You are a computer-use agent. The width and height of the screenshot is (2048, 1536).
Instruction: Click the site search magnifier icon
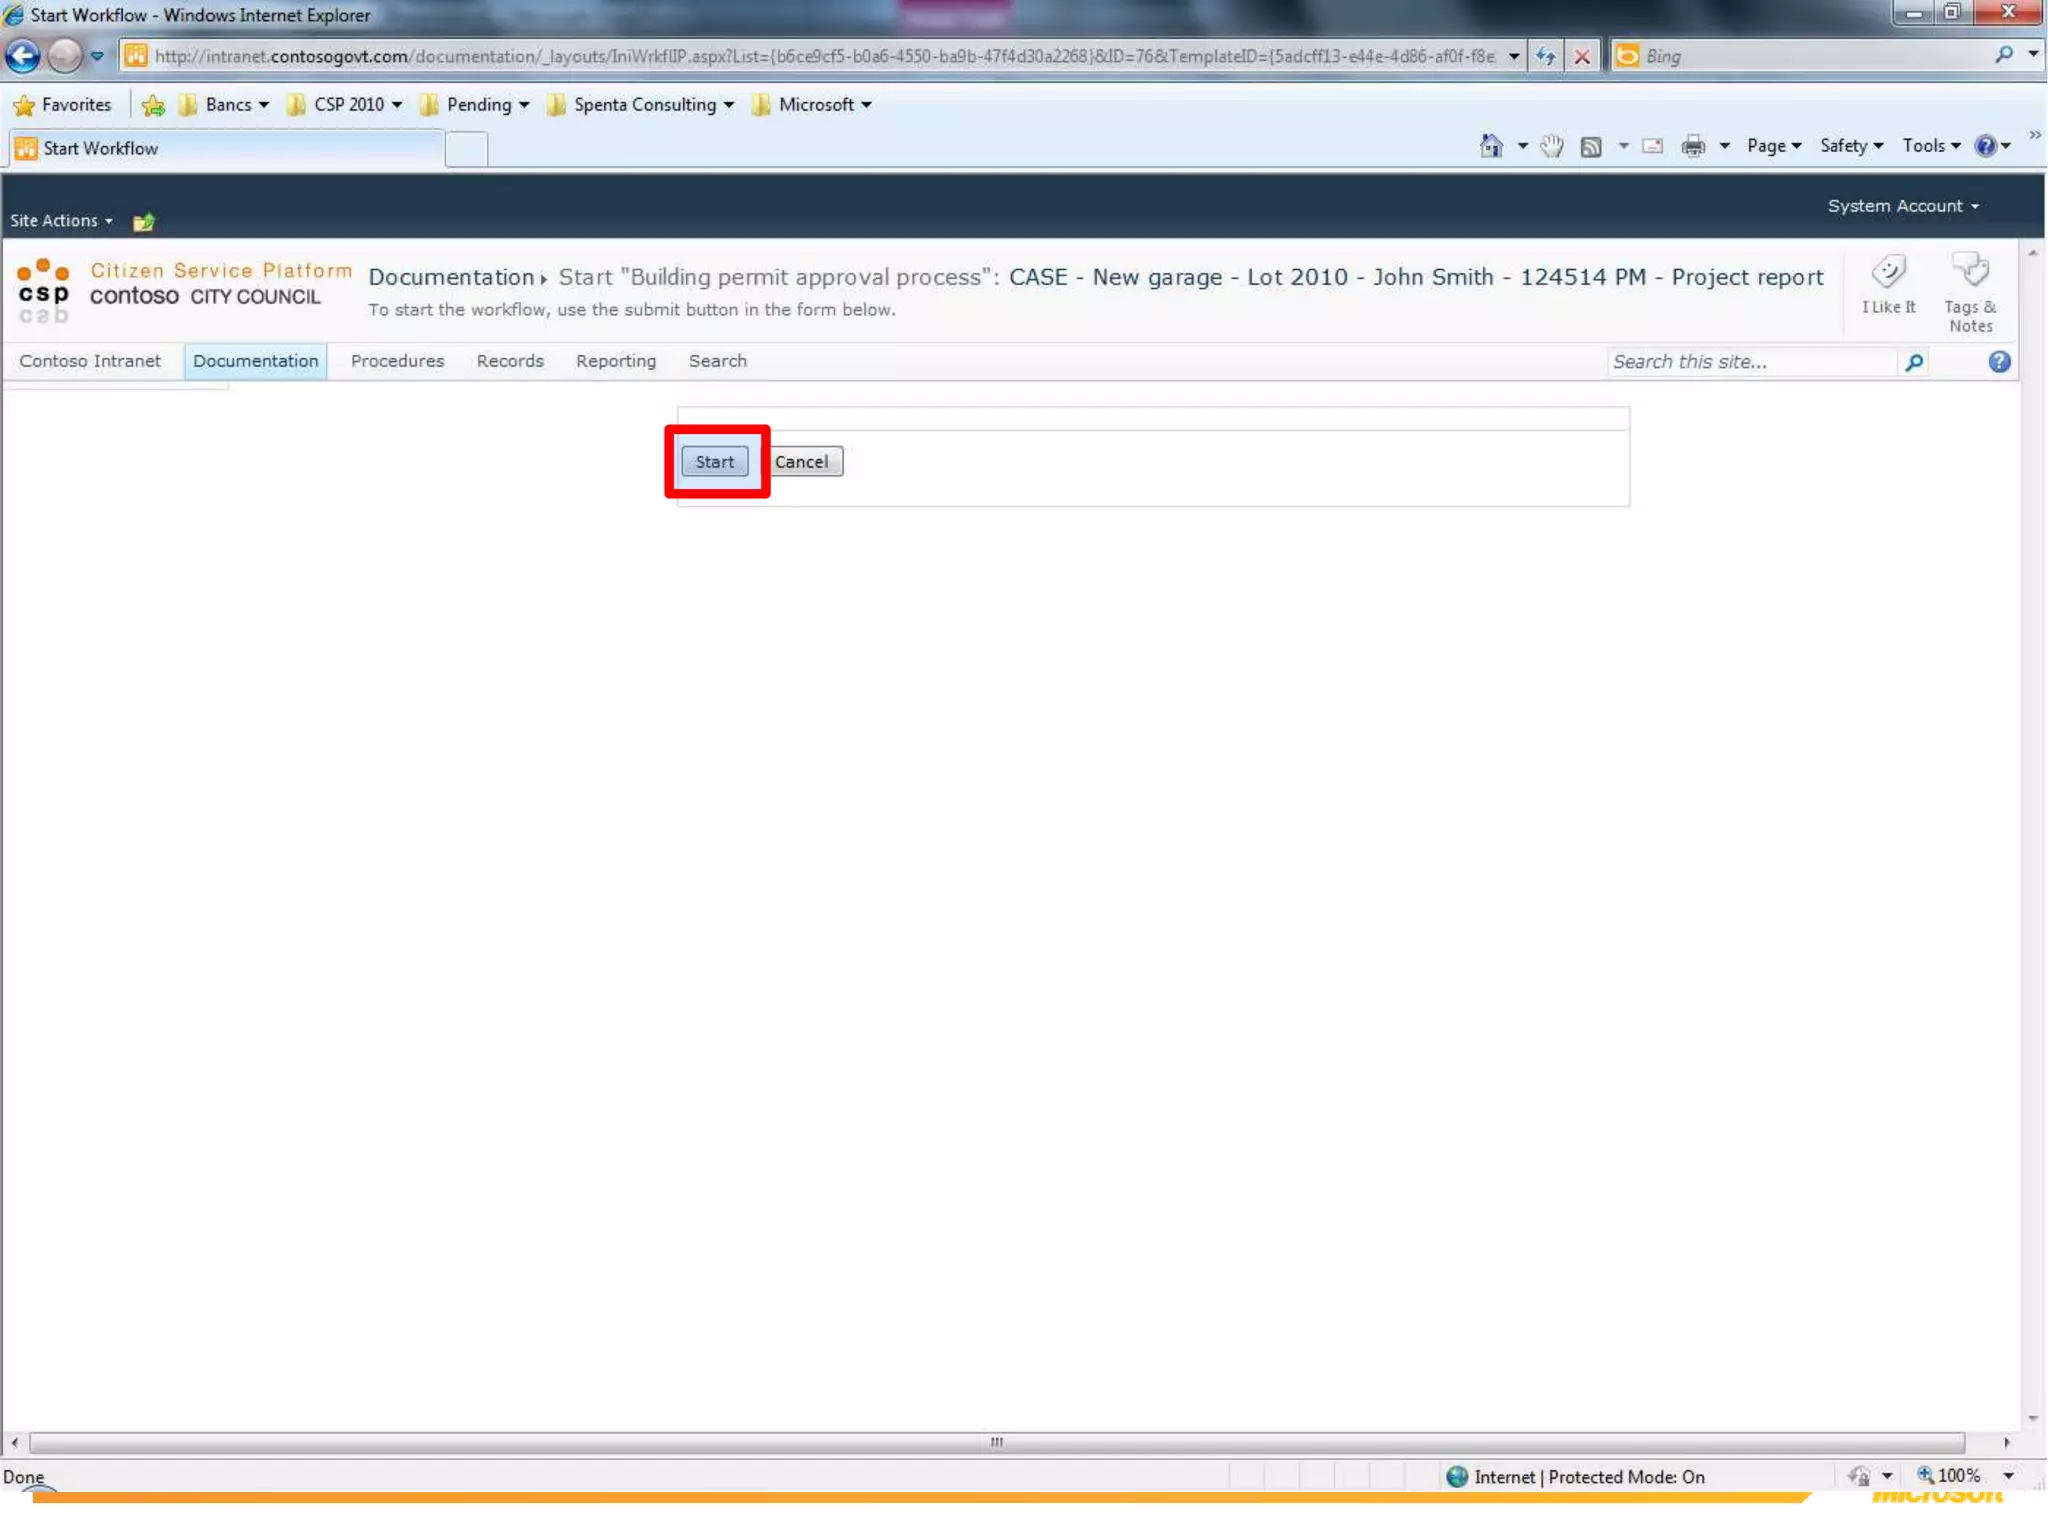(x=1914, y=362)
